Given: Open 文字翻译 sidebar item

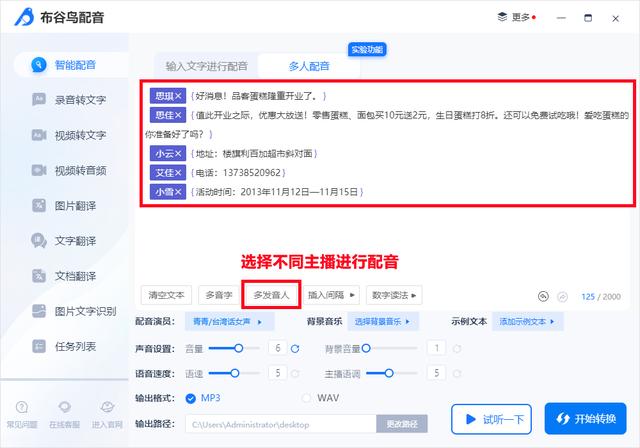Looking at the screenshot, I should pyautogui.click(x=64, y=241).
